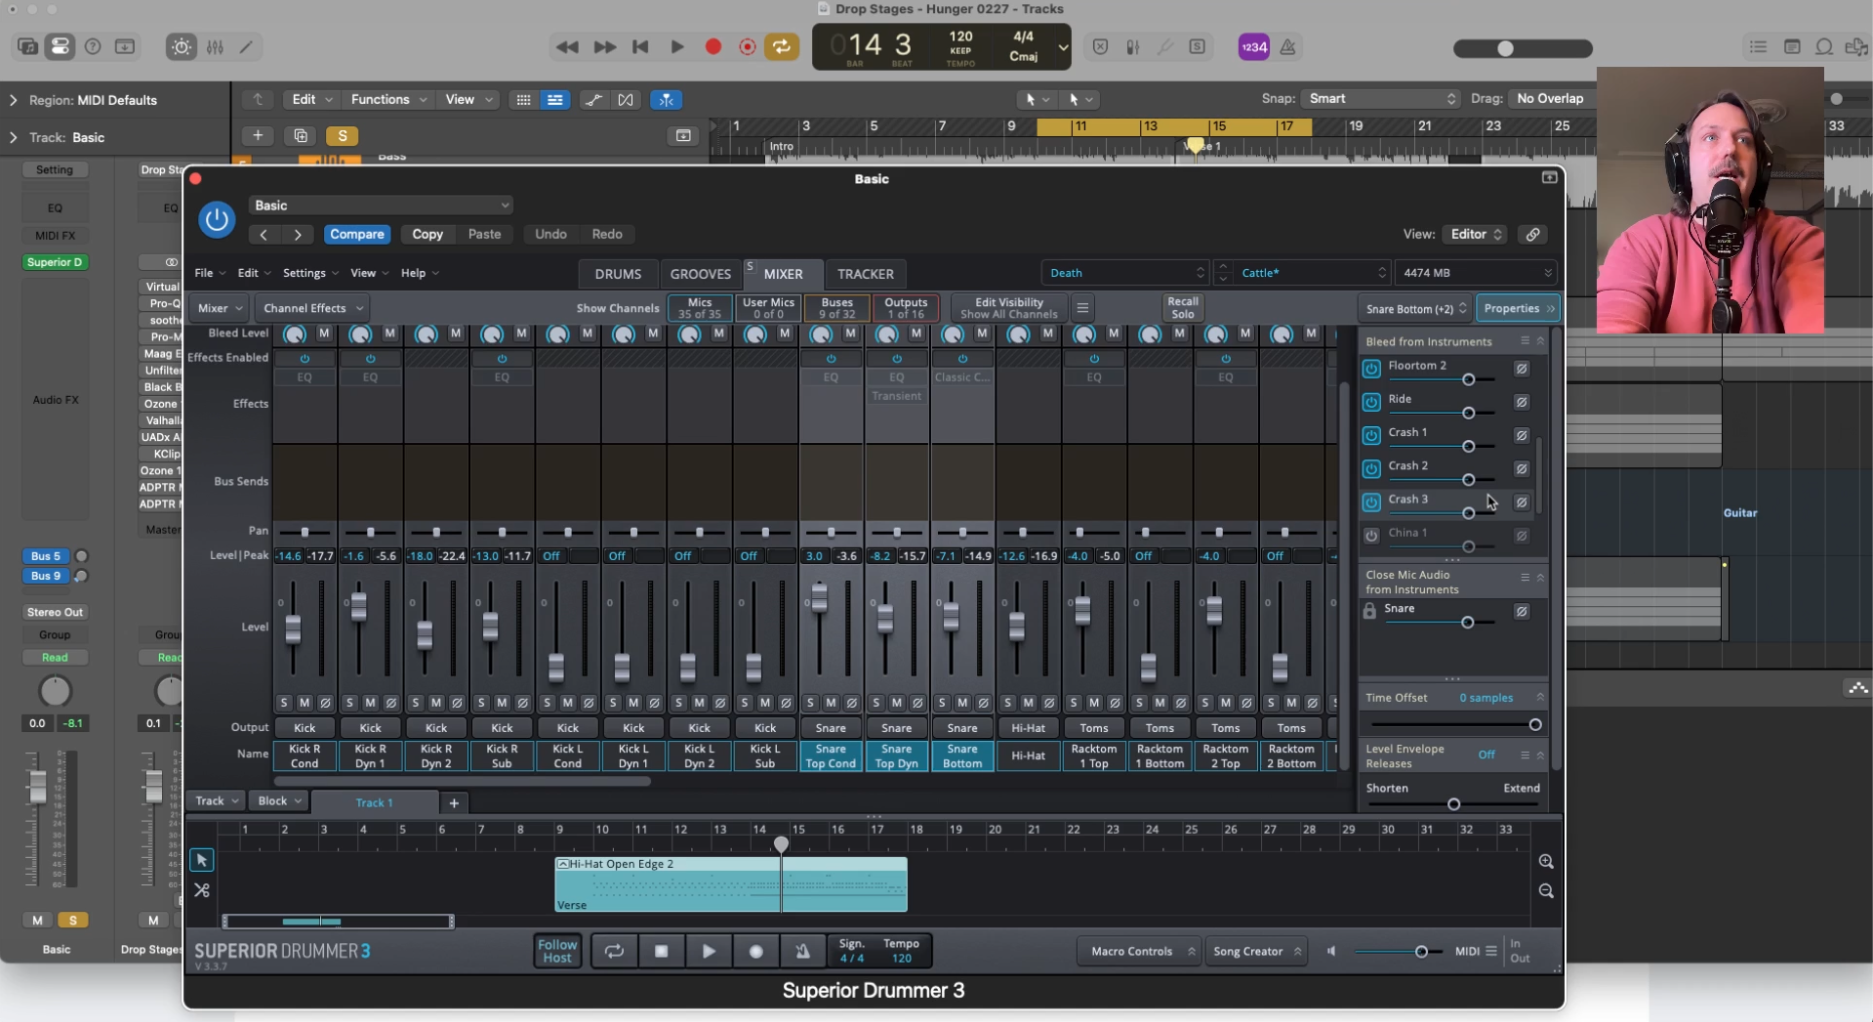Click the Copy button
The width and height of the screenshot is (1873, 1022).
(427, 234)
